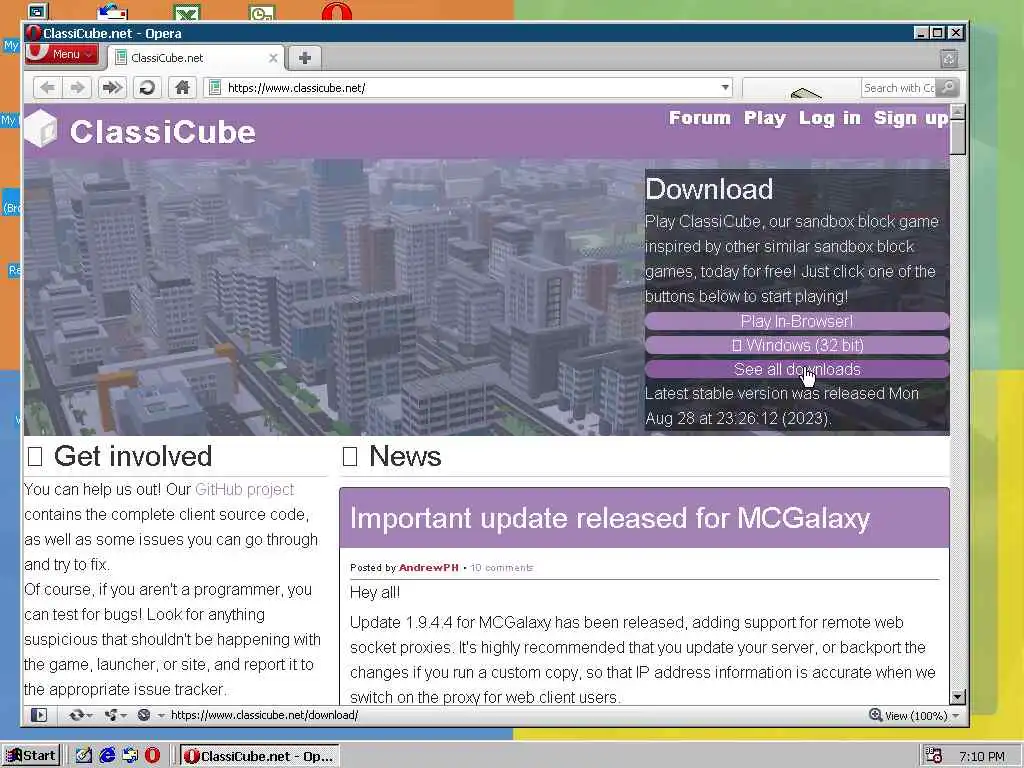Click the search magnifier button

tap(948, 87)
